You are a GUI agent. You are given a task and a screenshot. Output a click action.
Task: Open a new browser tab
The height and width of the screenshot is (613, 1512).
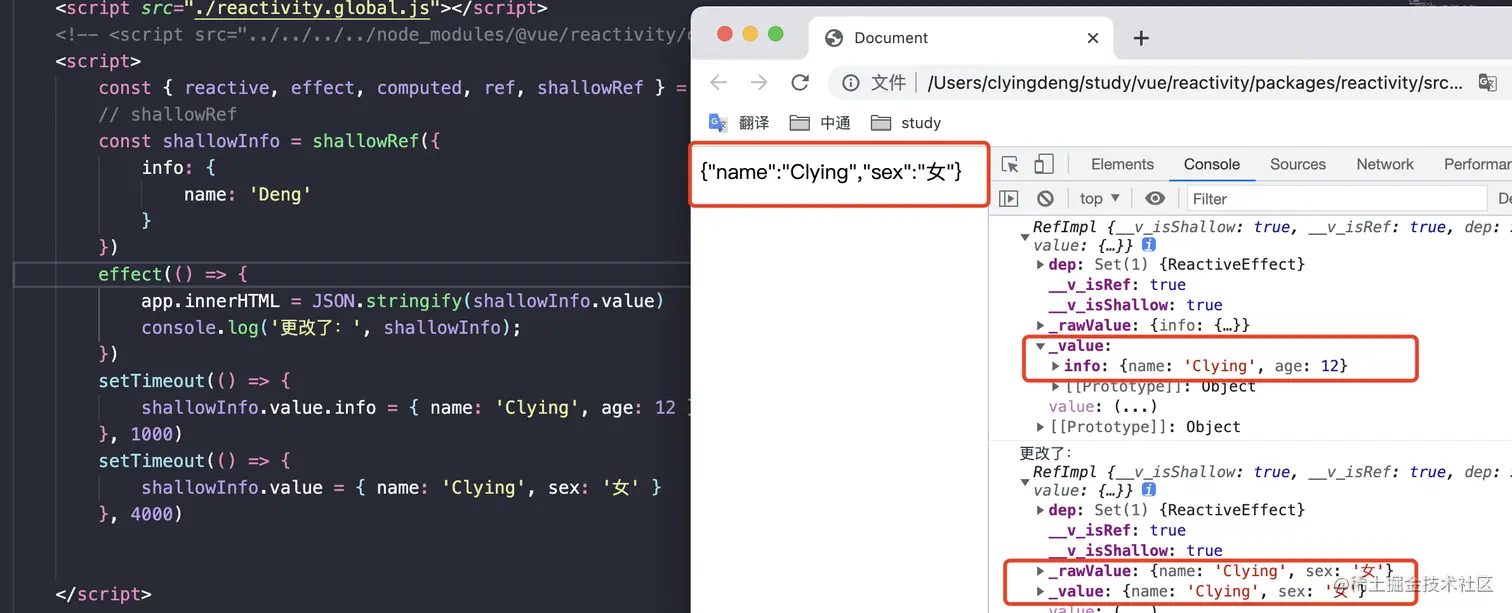coord(1141,38)
